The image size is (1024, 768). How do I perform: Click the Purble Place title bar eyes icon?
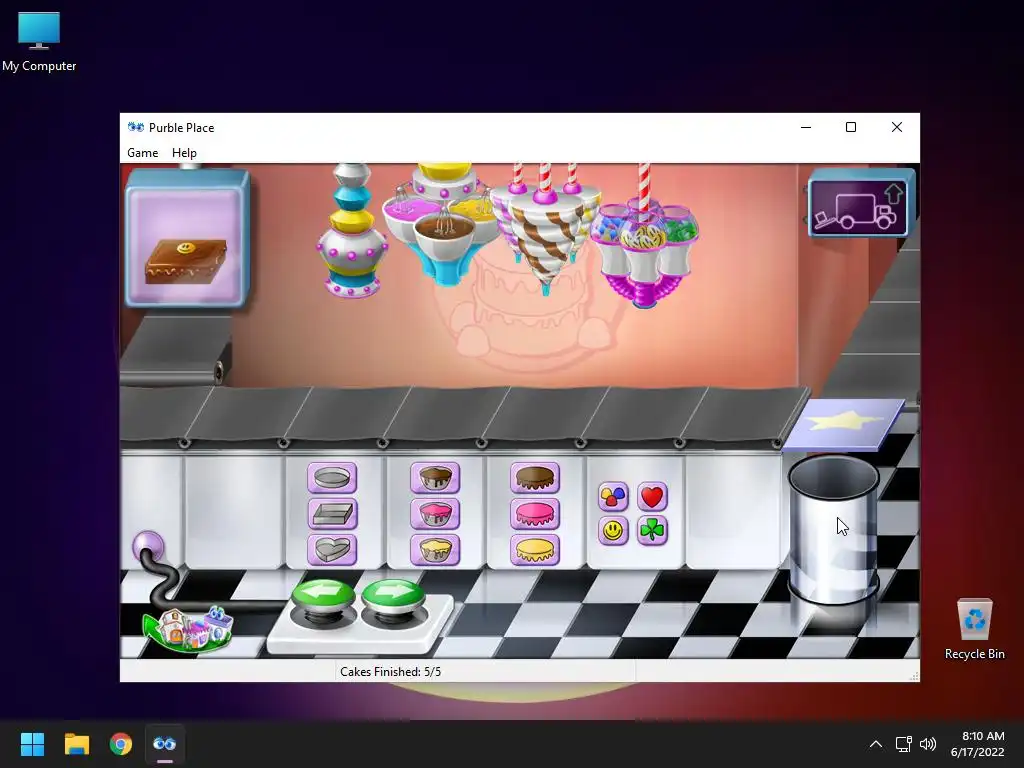click(135, 127)
